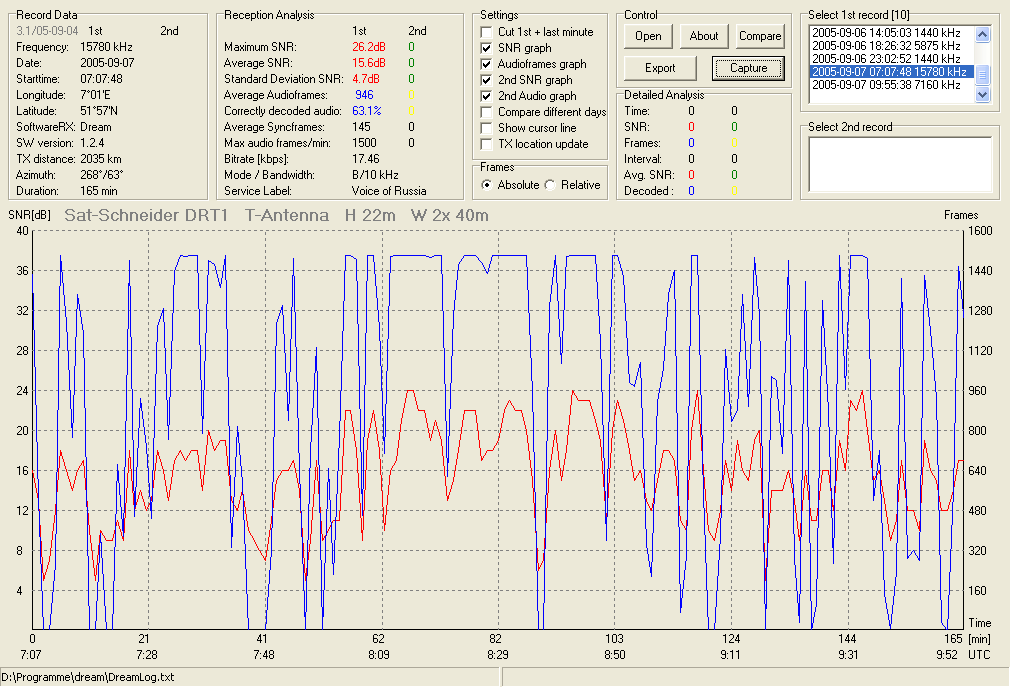Click the Compare button
1010x687 pixels.
(x=759, y=36)
